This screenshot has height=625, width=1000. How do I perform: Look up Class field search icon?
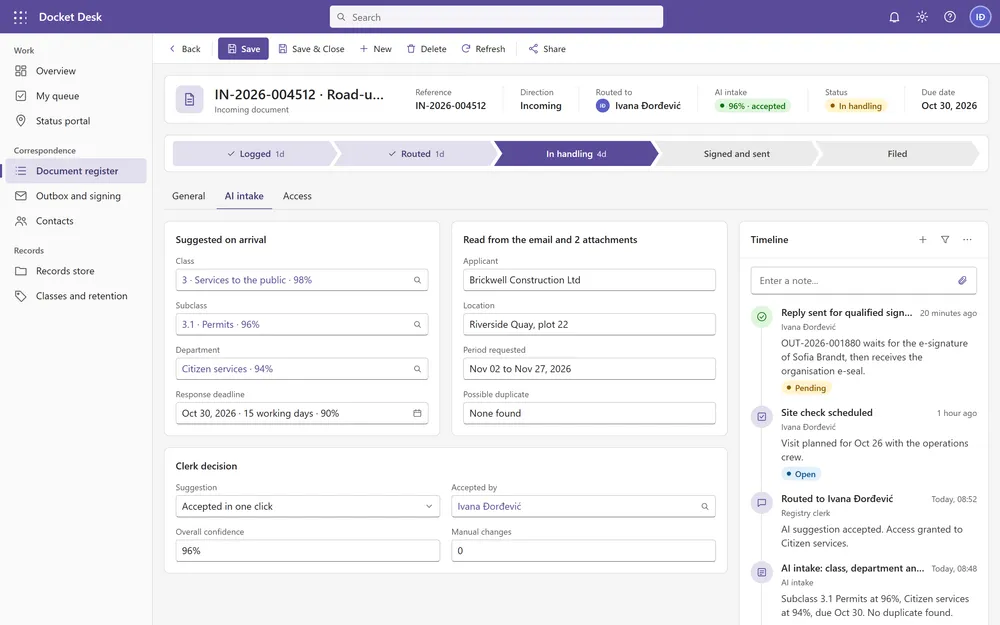point(417,280)
